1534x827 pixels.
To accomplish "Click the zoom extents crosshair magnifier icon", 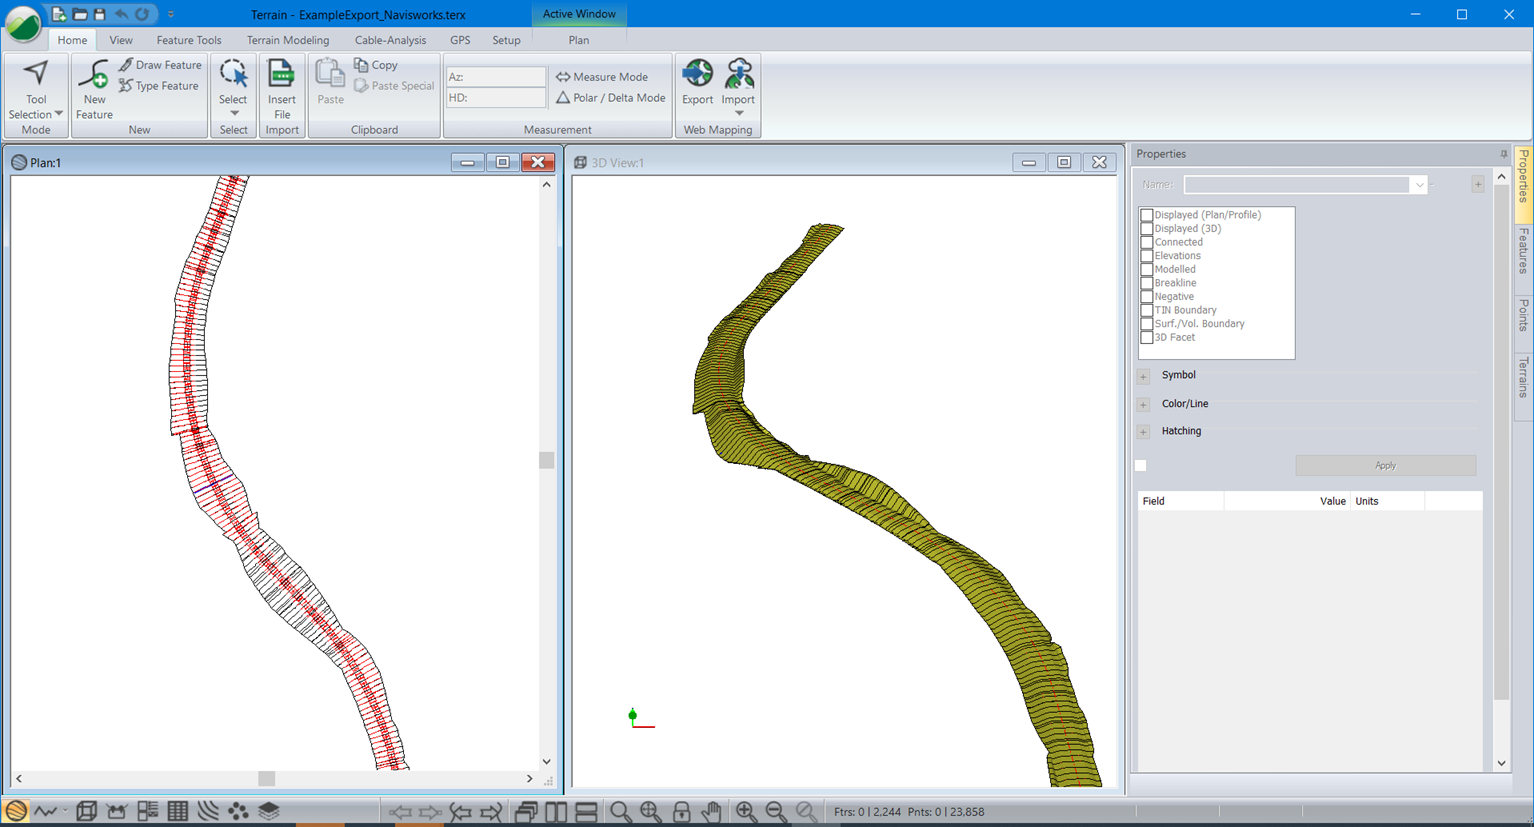I will [x=651, y=812].
